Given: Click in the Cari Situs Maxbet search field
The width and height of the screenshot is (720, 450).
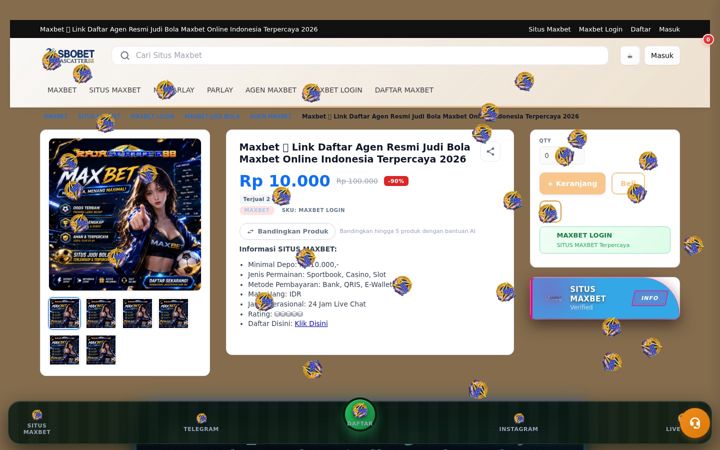Looking at the screenshot, I should (360, 56).
